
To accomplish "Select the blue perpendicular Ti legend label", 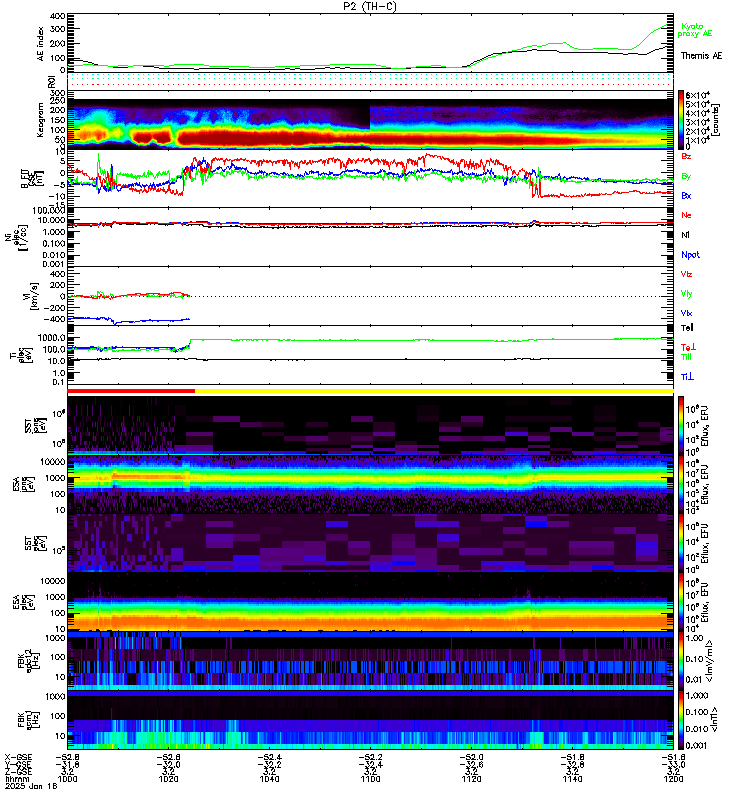I will pos(687,377).
